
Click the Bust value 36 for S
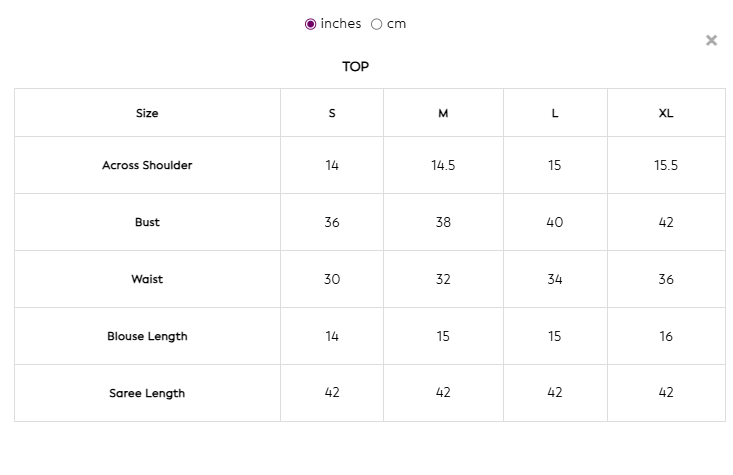click(332, 222)
